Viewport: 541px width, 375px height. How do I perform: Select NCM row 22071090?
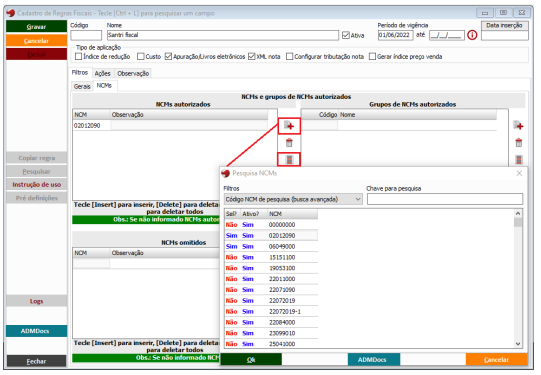point(271,290)
